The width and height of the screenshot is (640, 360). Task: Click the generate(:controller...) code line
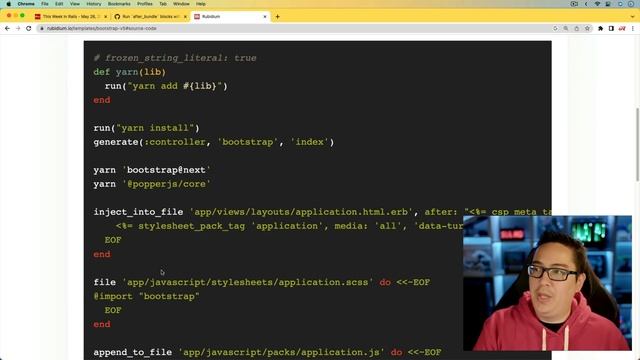click(213, 142)
